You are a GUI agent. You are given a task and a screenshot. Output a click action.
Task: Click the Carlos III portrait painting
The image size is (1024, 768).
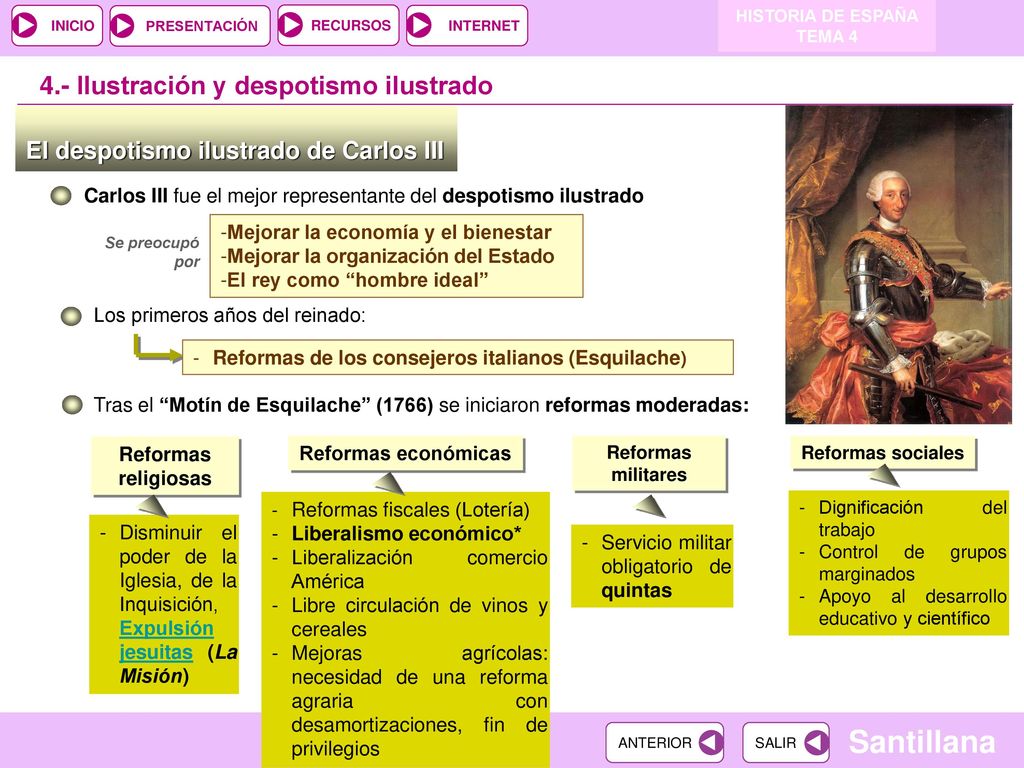pyautogui.click(x=899, y=264)
